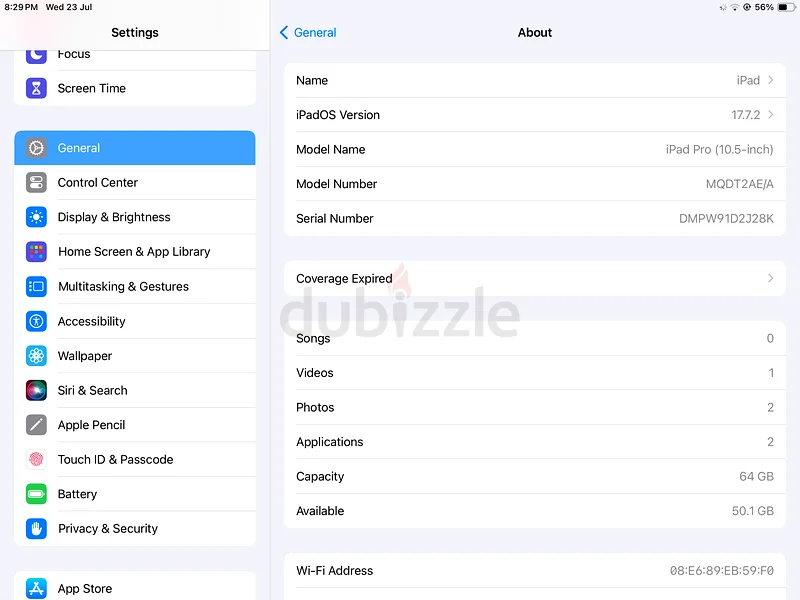Open Siri & Search settings

(x=135, y=390)
